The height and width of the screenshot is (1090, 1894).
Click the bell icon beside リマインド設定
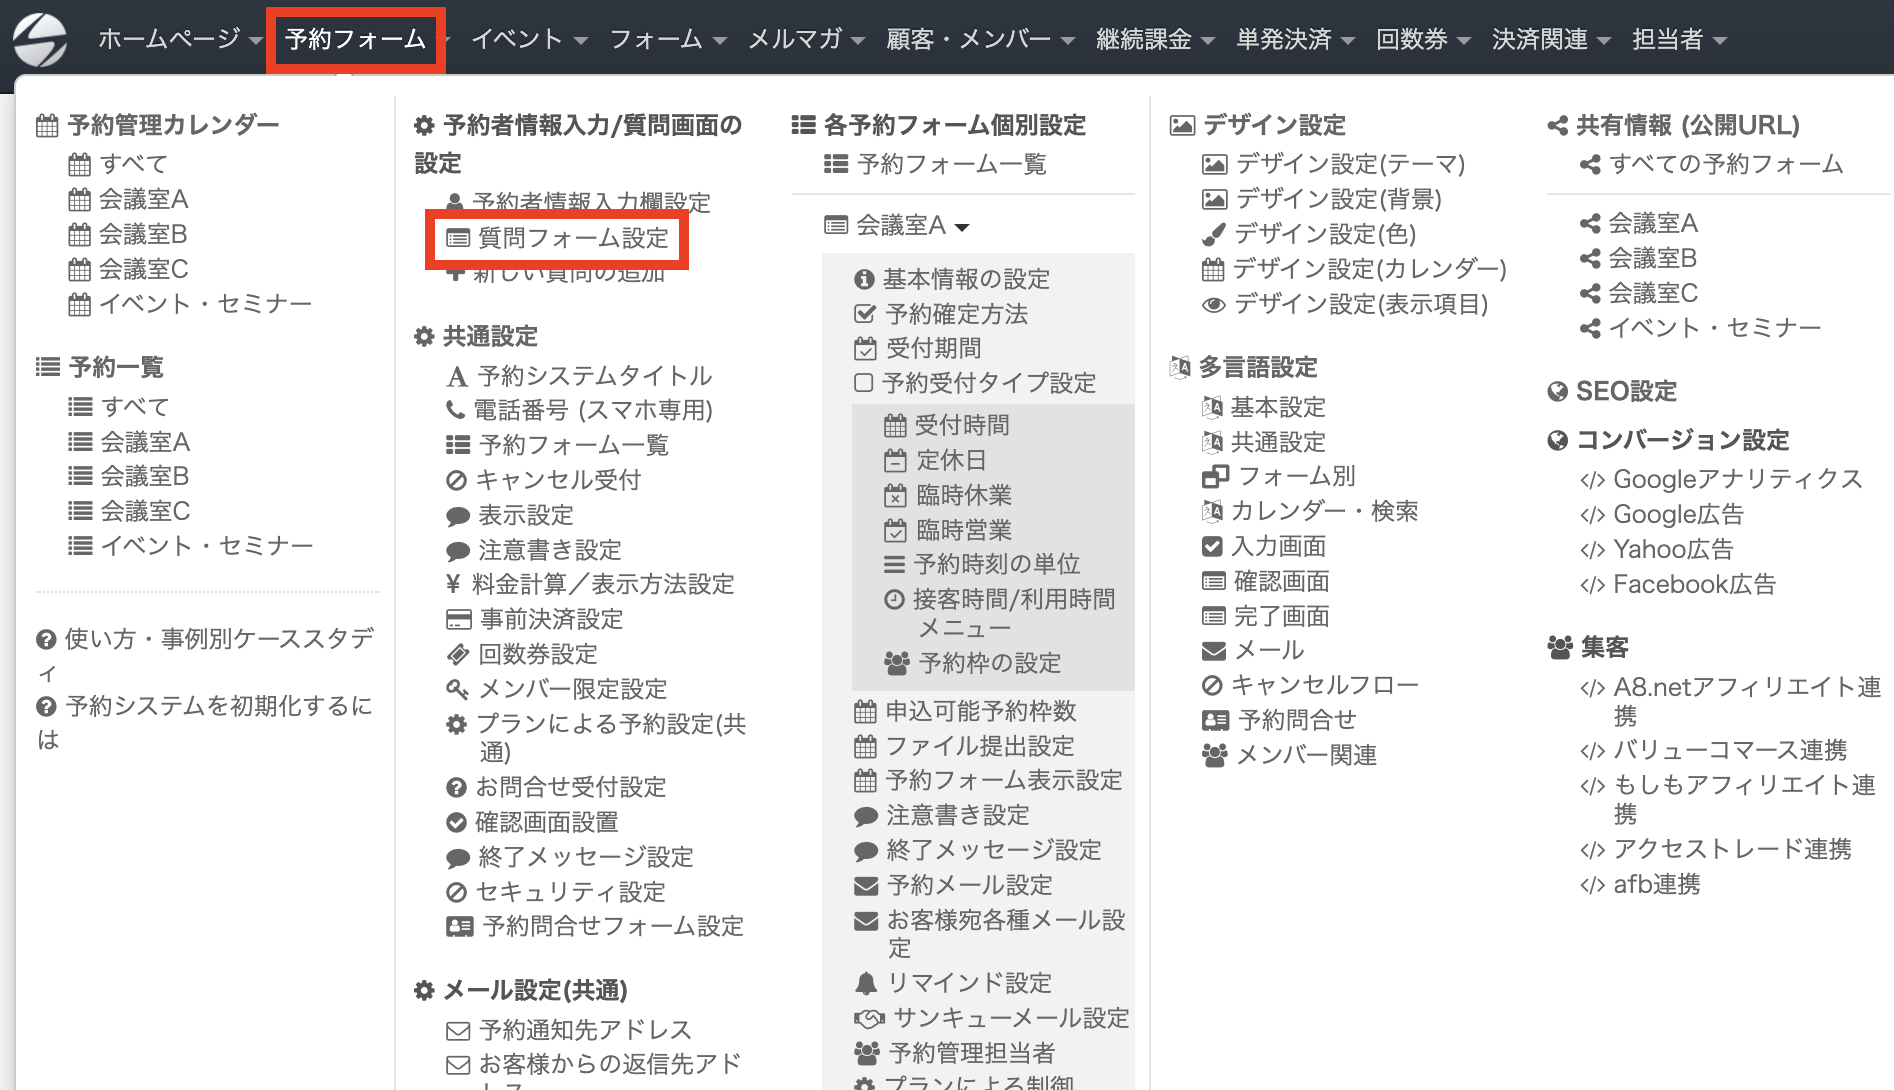tap(866, 983)
